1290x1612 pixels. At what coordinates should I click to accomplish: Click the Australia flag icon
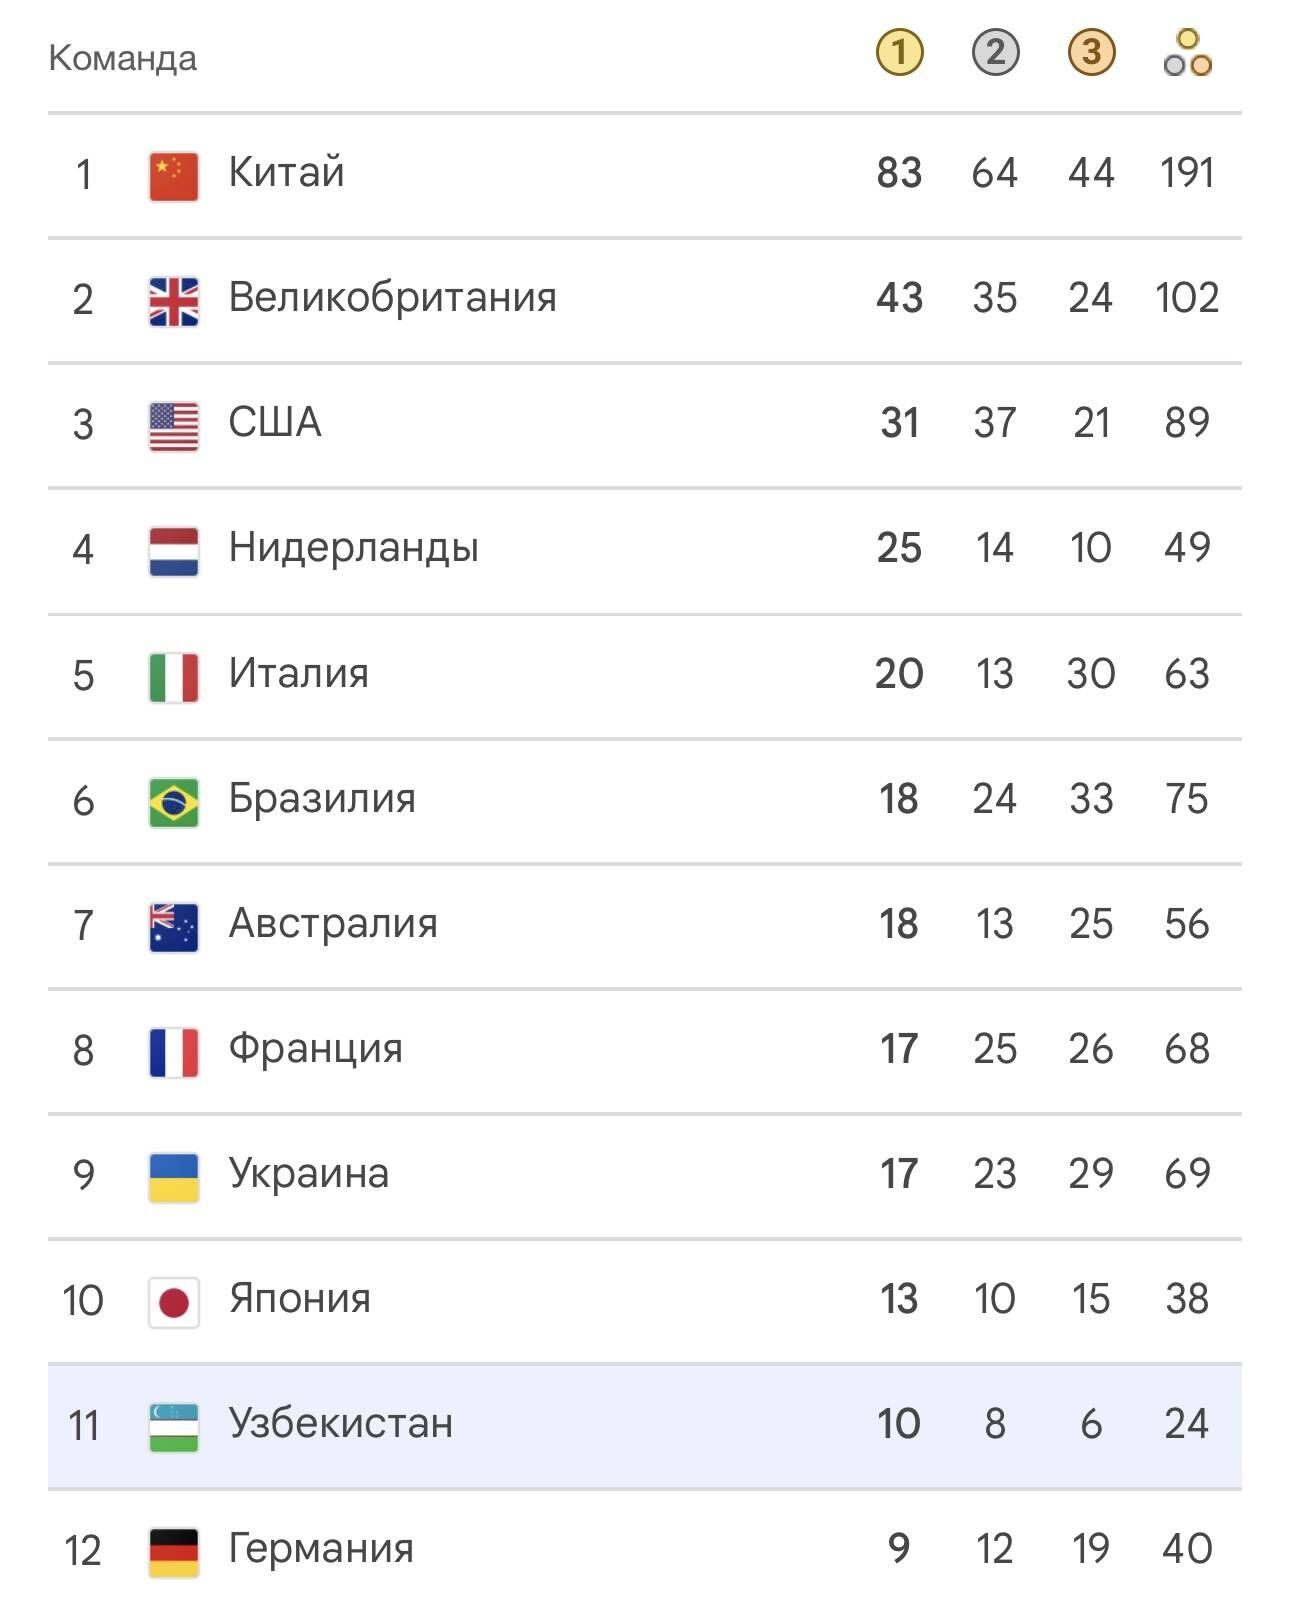click(174, 927)
